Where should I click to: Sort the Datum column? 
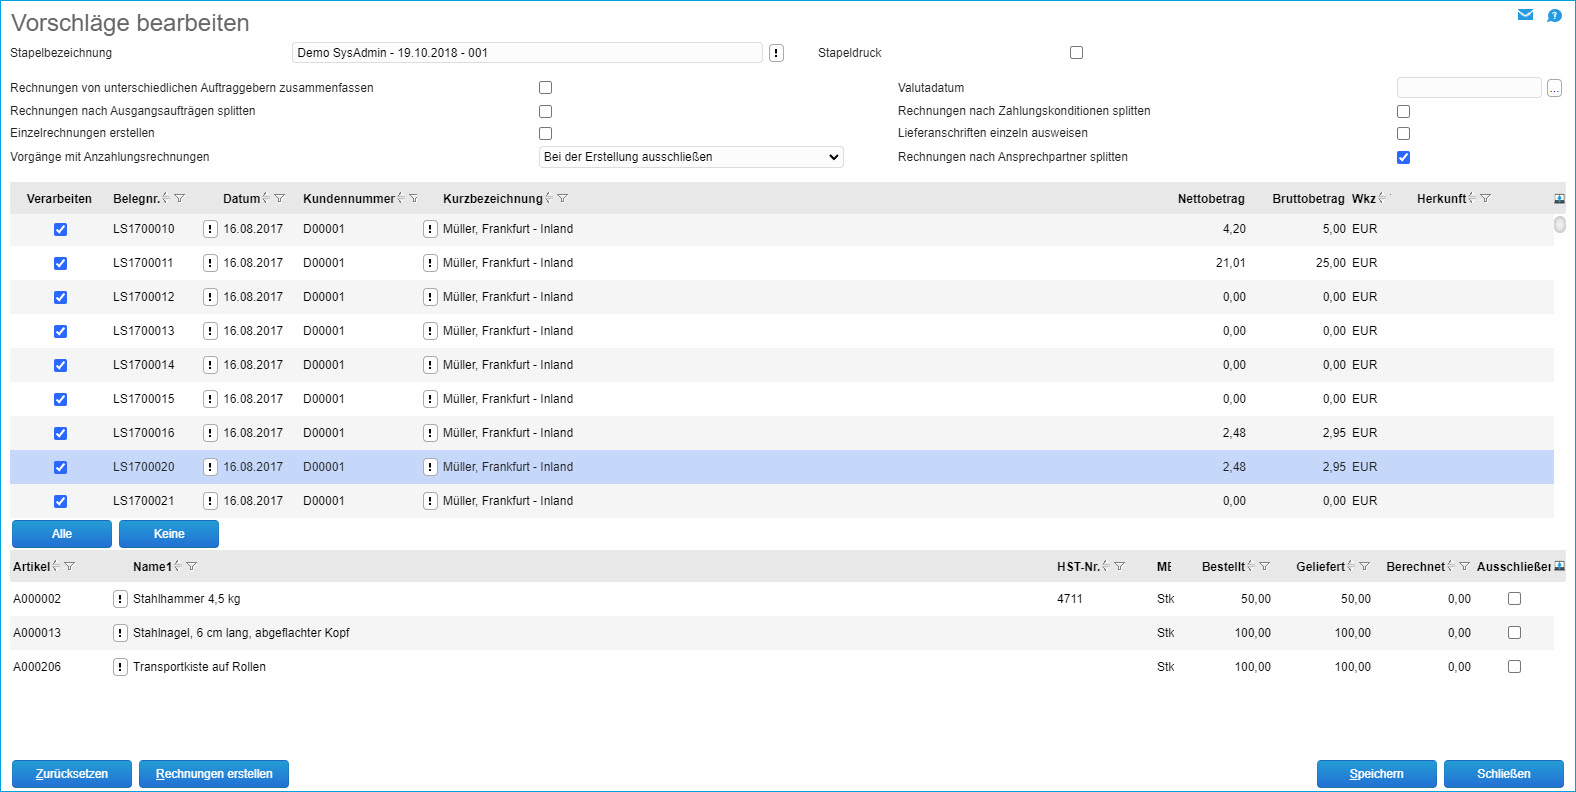[x=266, y=199]
